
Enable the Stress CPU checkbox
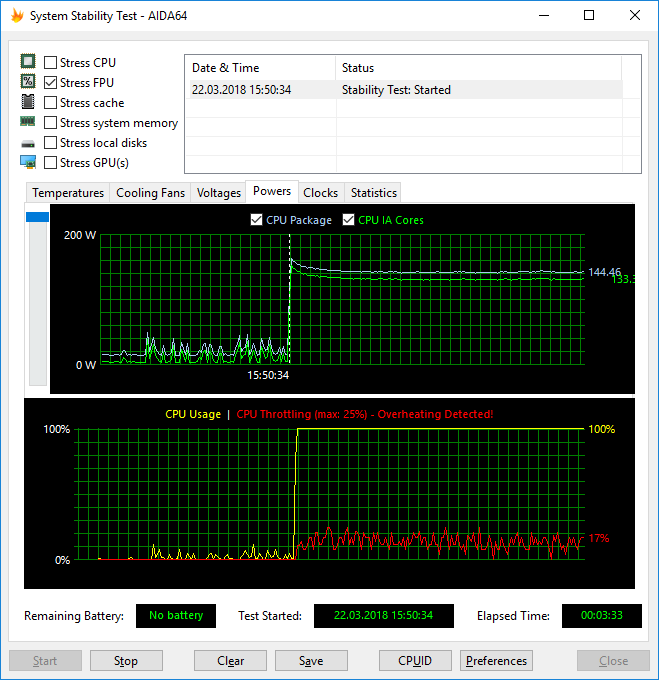click(x=50, y=62)
